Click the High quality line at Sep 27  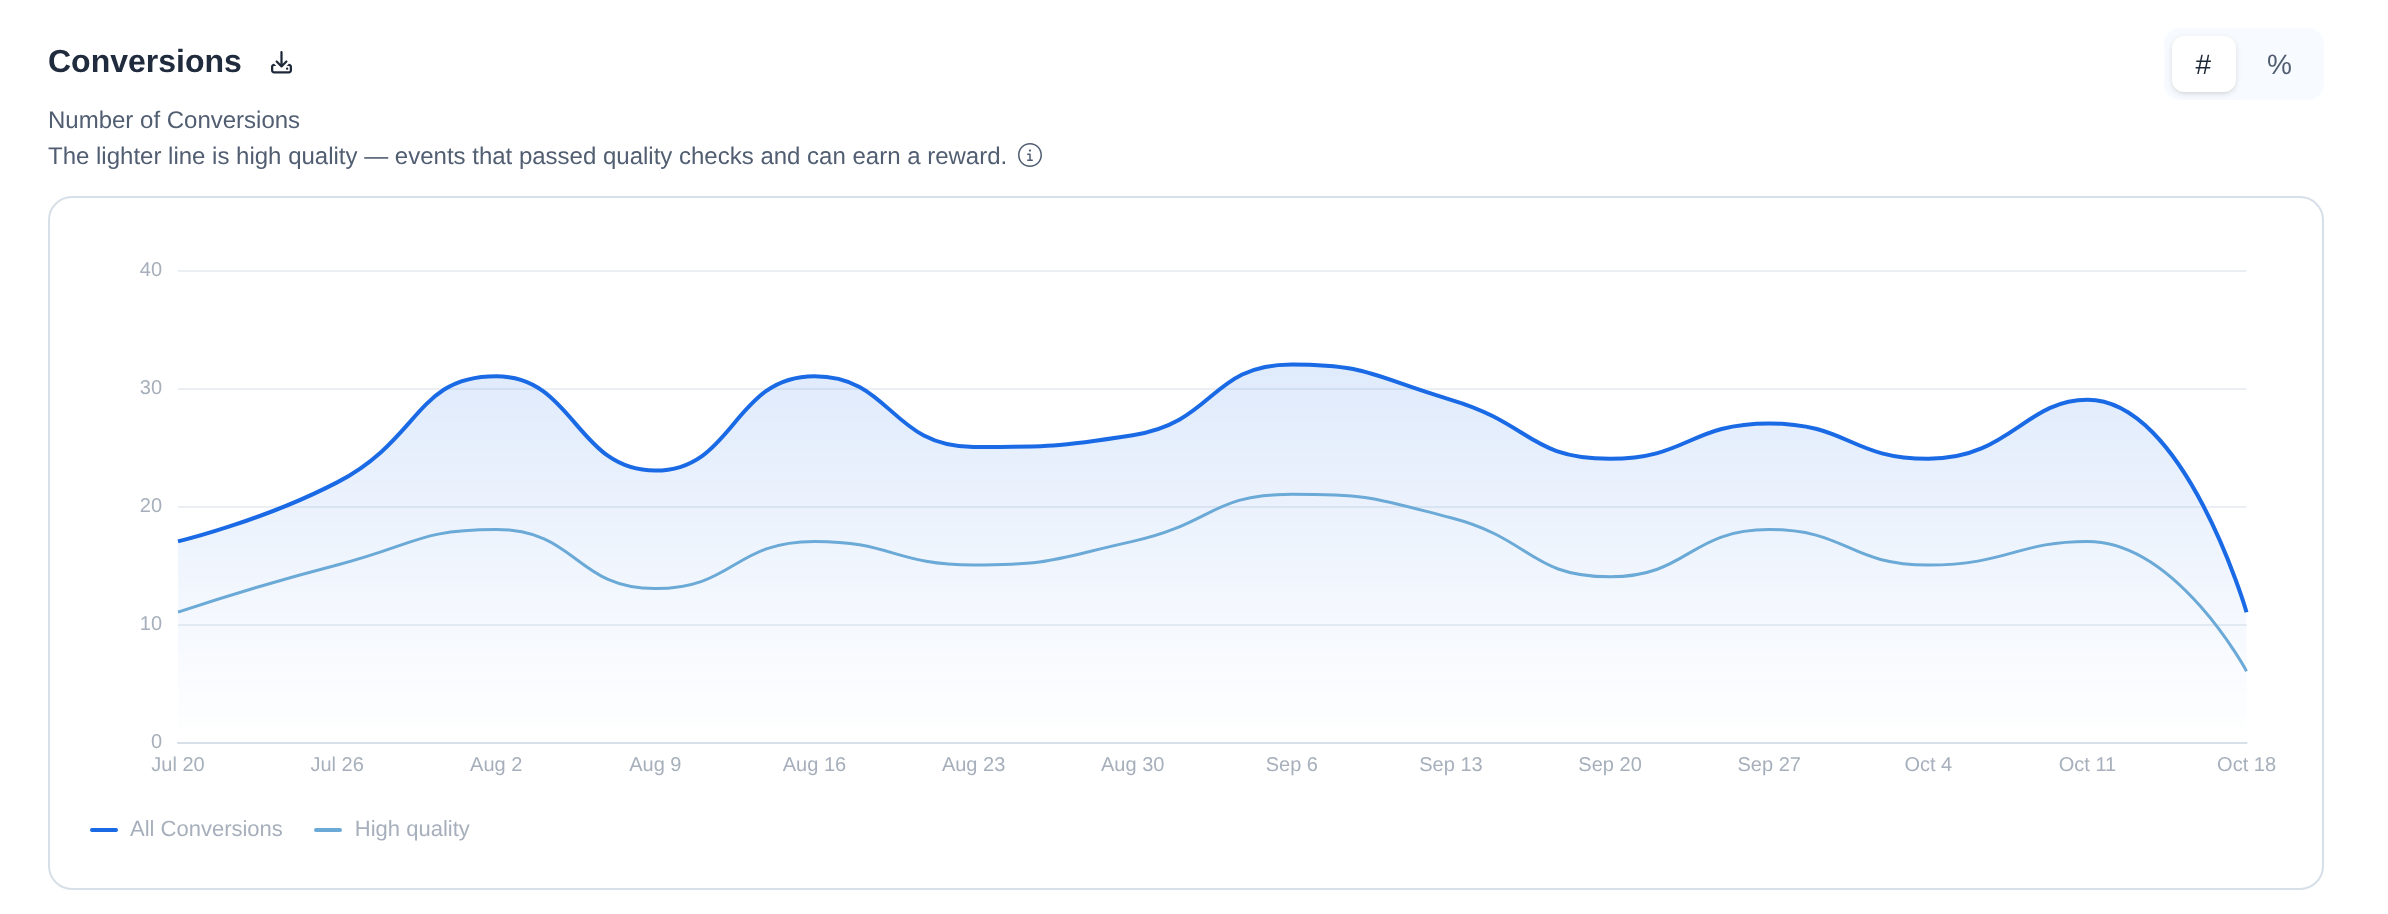point(1769,530)
